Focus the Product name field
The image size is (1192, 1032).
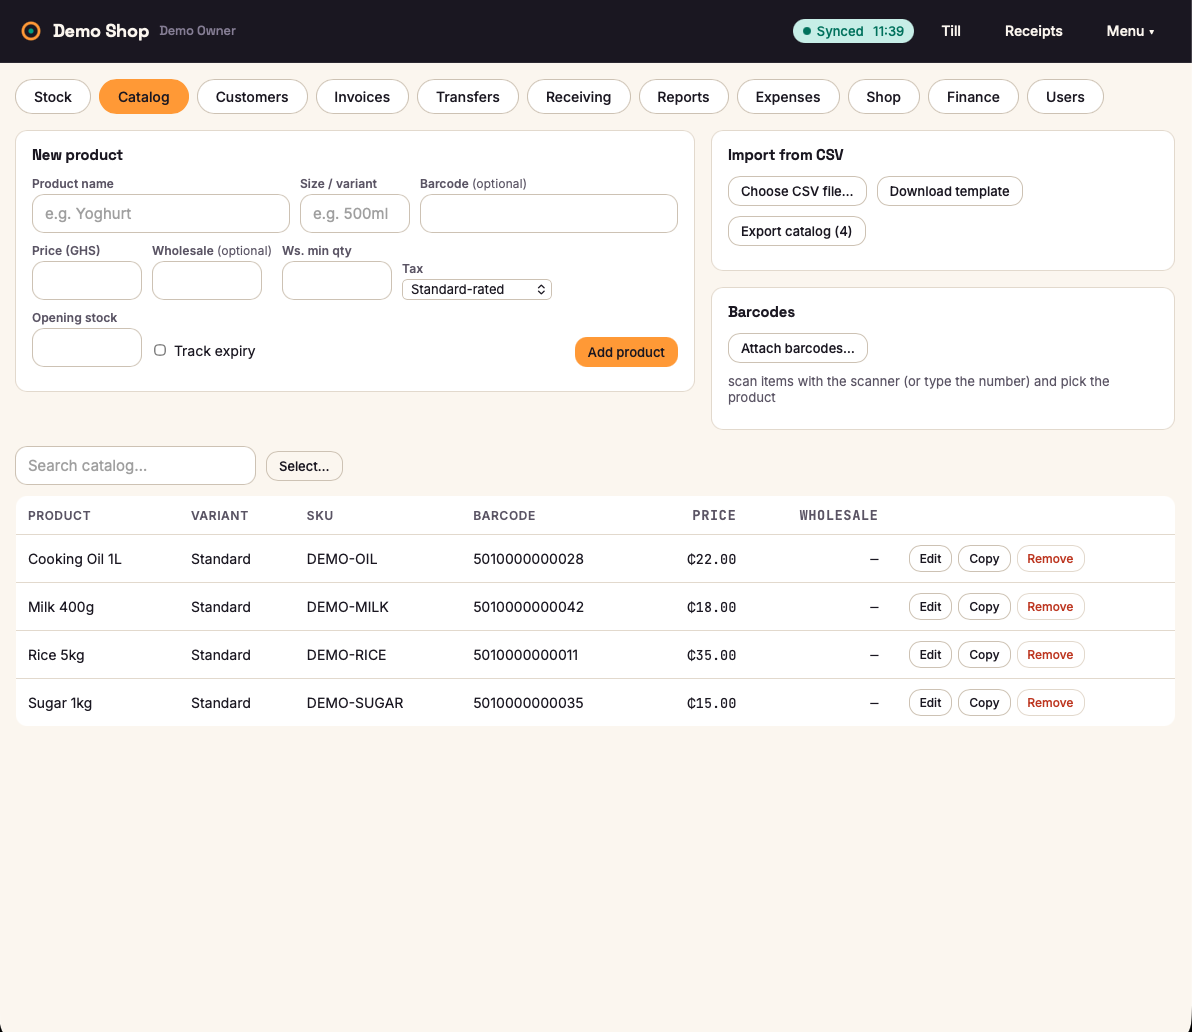(160, 214)
